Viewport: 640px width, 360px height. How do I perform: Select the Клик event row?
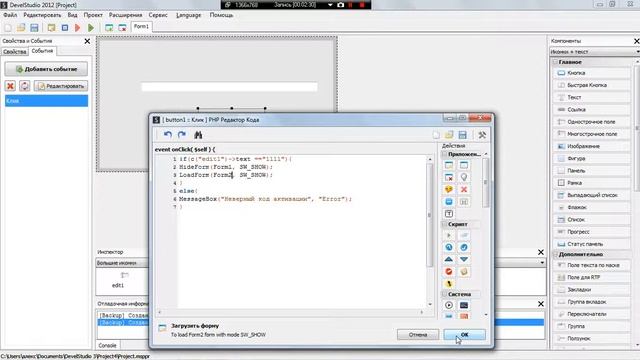click(47, 101)
